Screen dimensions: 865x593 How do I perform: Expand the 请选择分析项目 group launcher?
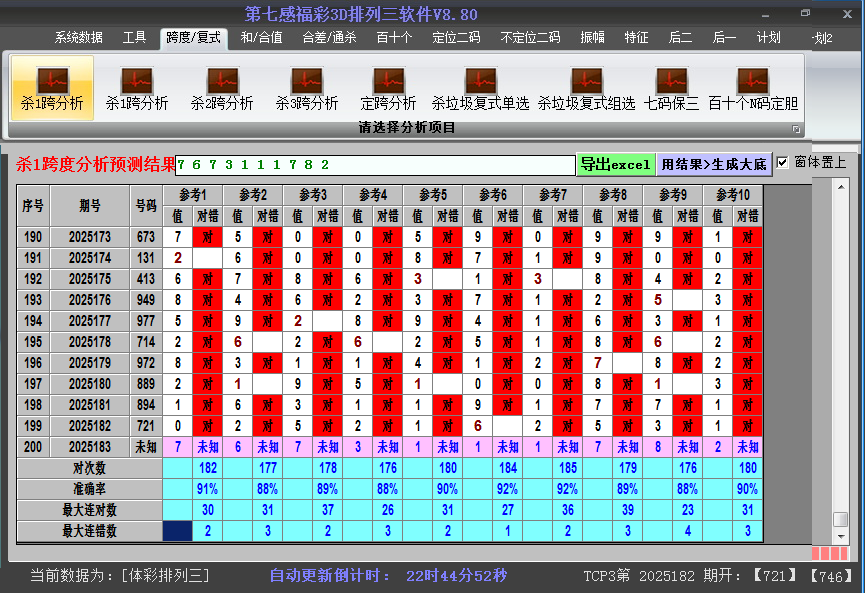(x=796, y=129)
